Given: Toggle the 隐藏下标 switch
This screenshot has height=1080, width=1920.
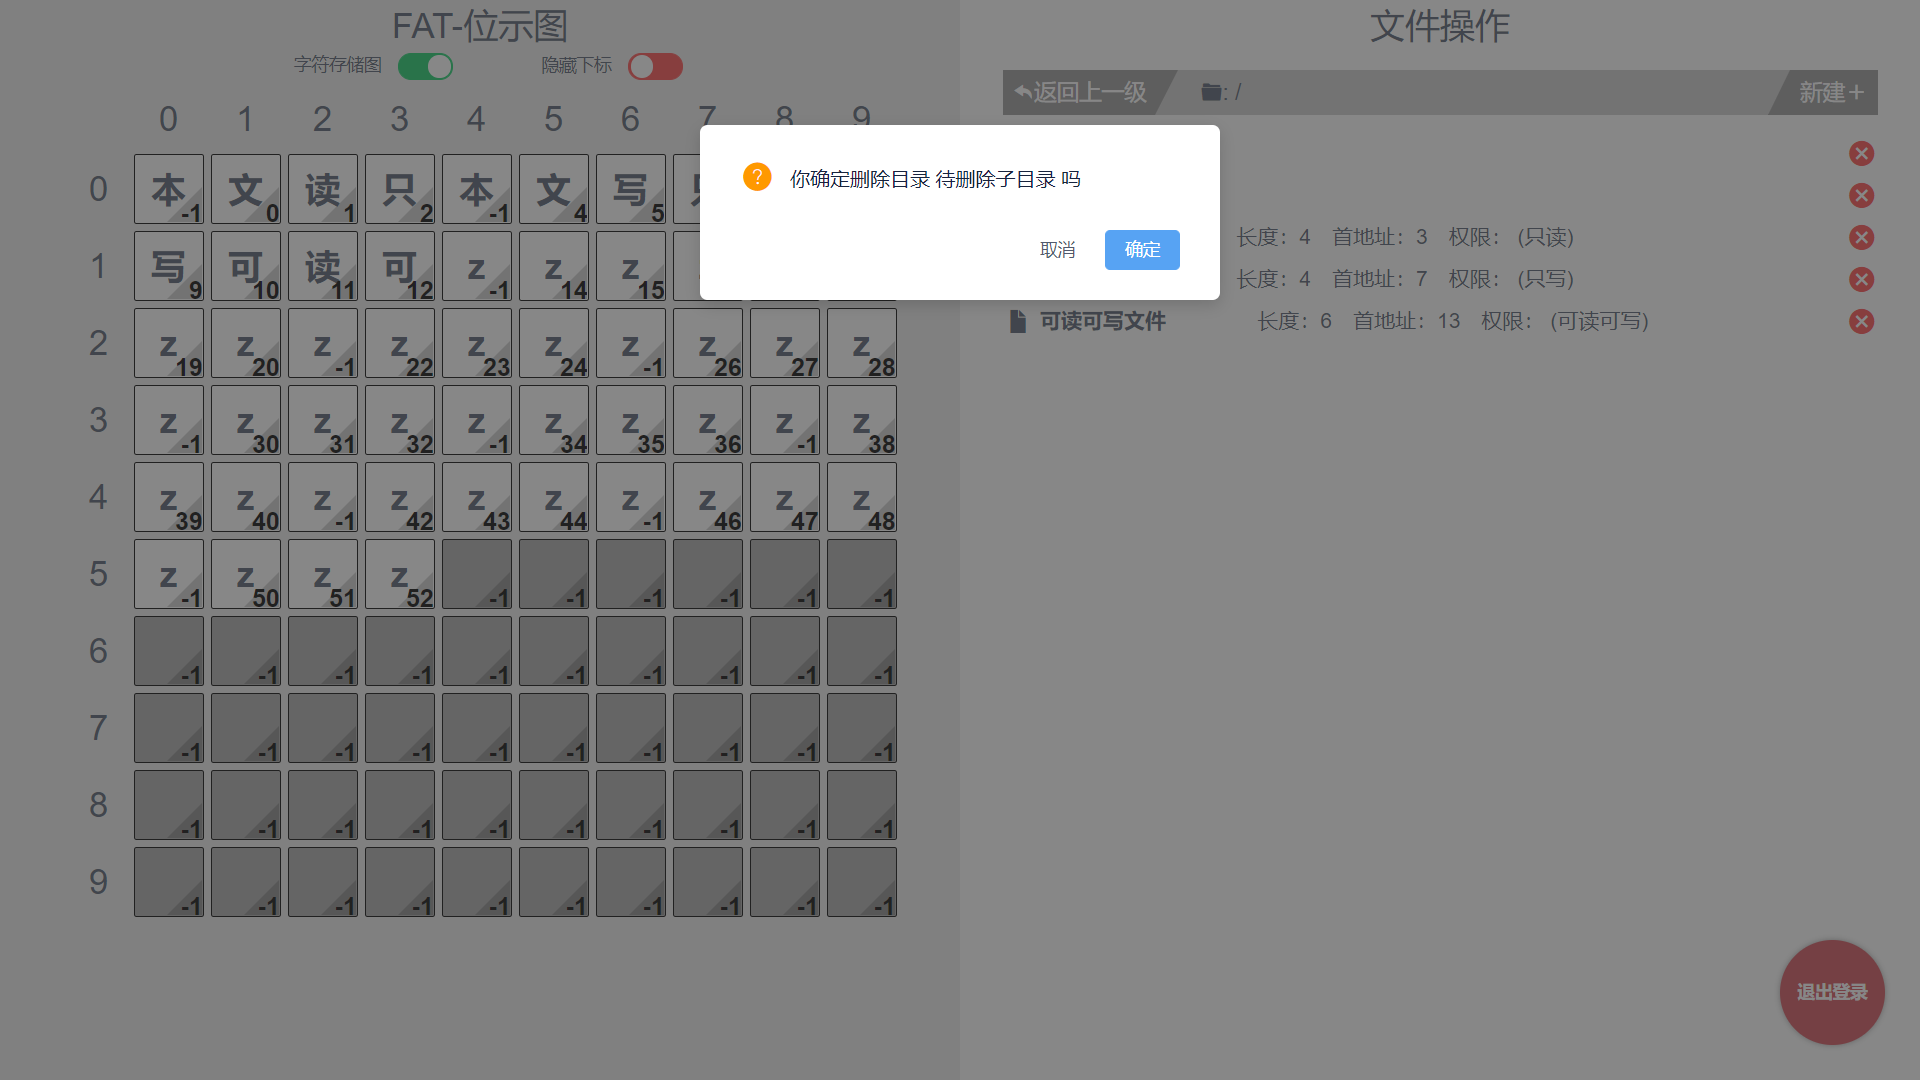Looking at the screenshot, I should coord(655,67).
